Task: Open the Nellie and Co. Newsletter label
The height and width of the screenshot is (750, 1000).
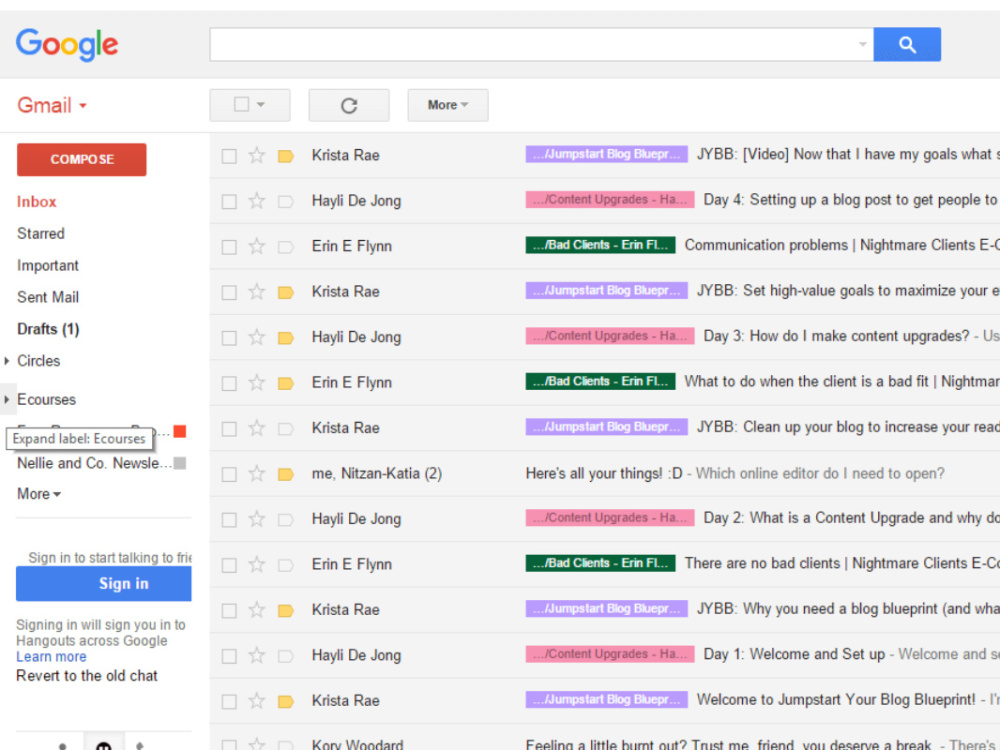Action: point(94,463)
